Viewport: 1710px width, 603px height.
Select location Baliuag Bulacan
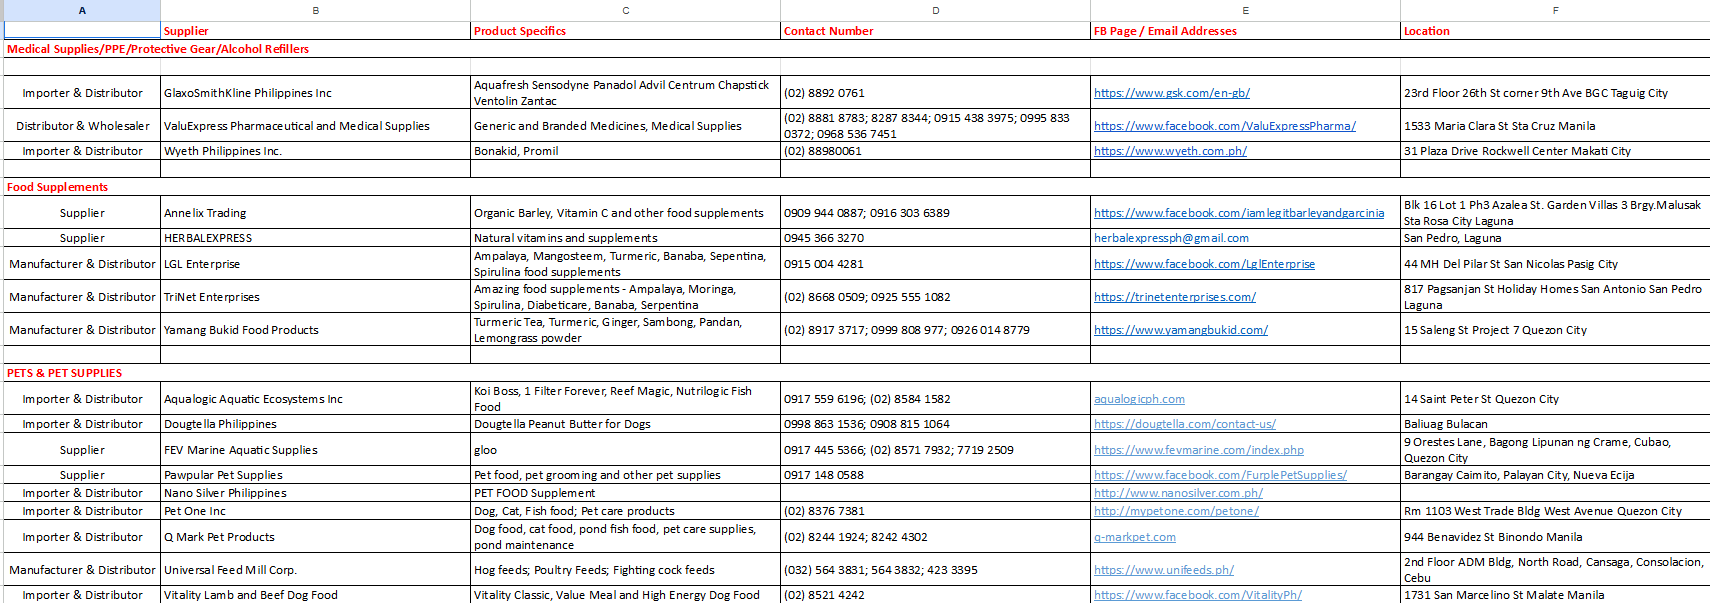pyautogui.click(x=1555, y=424)
